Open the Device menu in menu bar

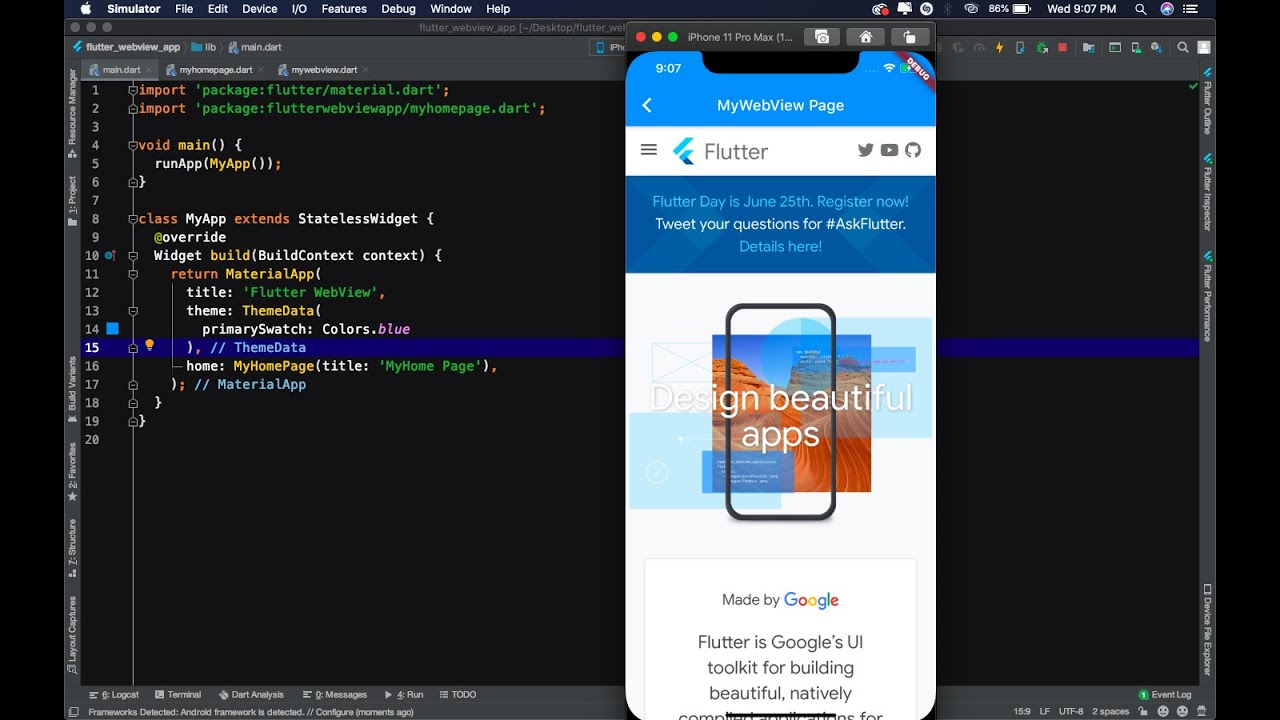click(260, 9)
